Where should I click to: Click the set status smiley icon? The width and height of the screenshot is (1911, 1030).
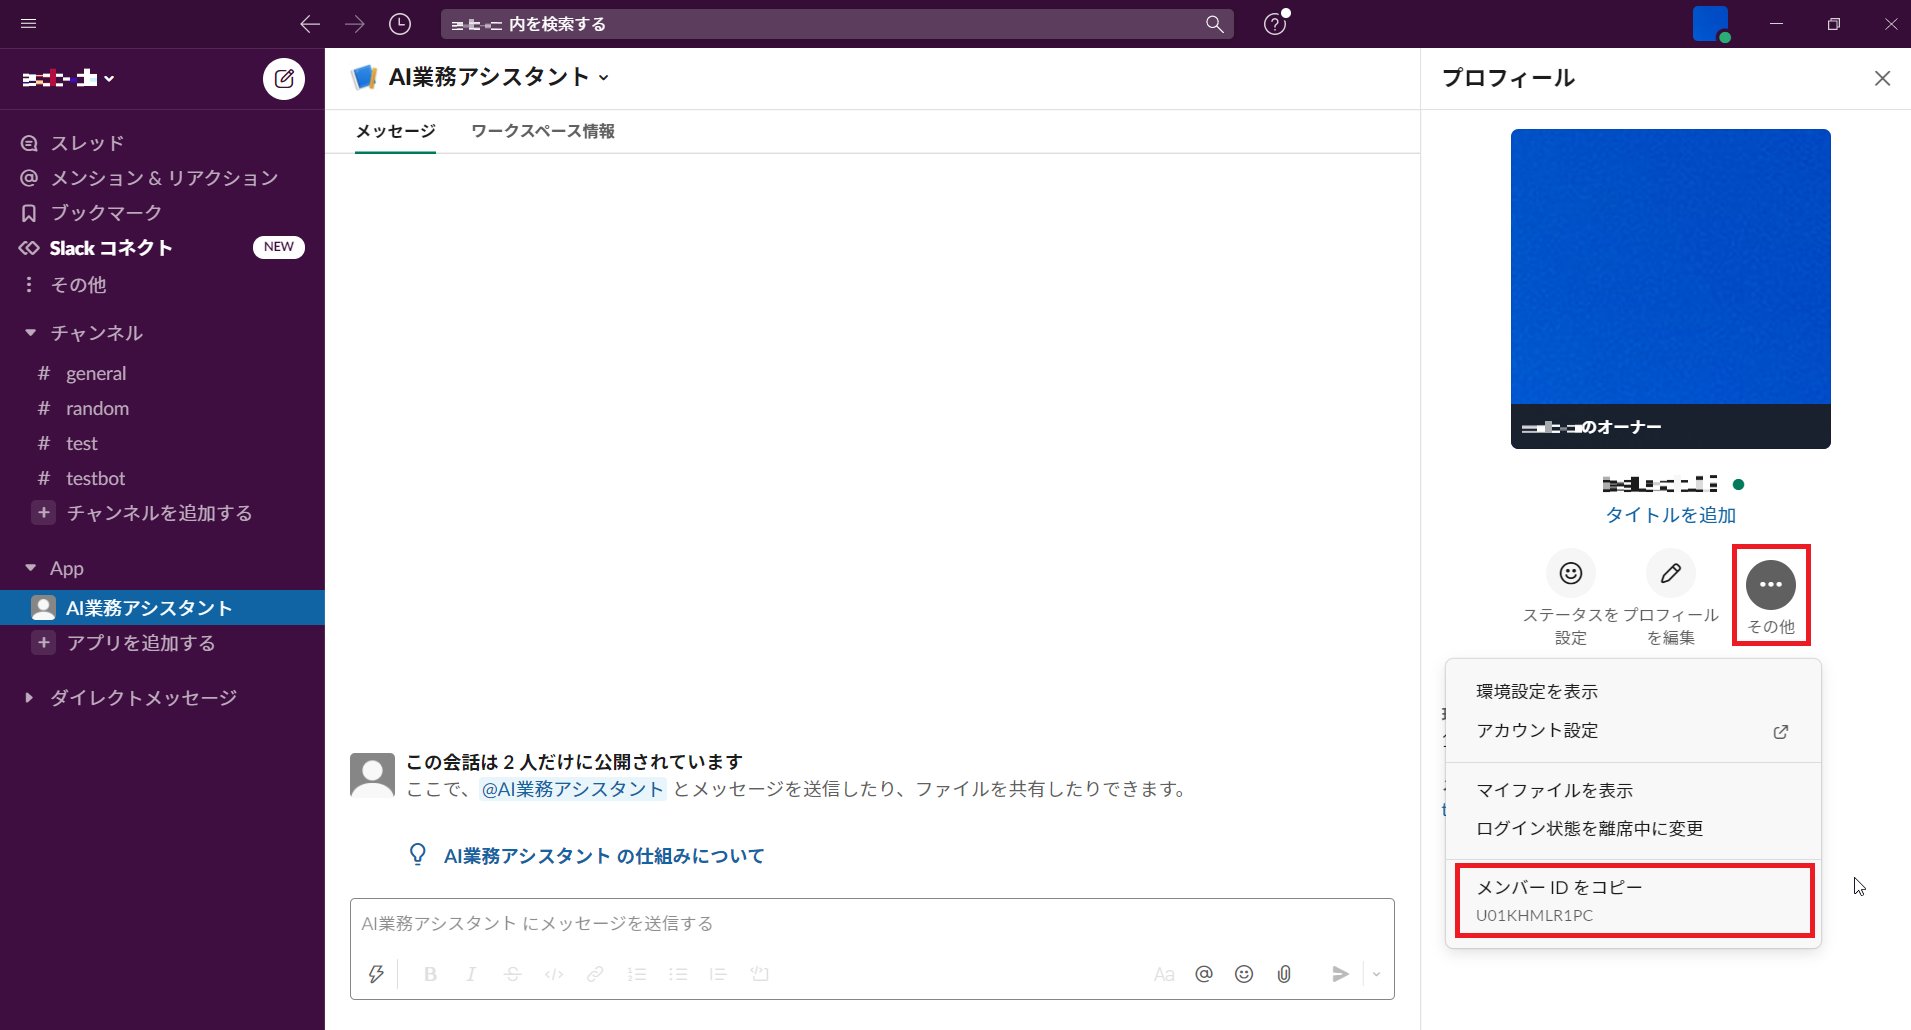click(x=1570, y=573)
